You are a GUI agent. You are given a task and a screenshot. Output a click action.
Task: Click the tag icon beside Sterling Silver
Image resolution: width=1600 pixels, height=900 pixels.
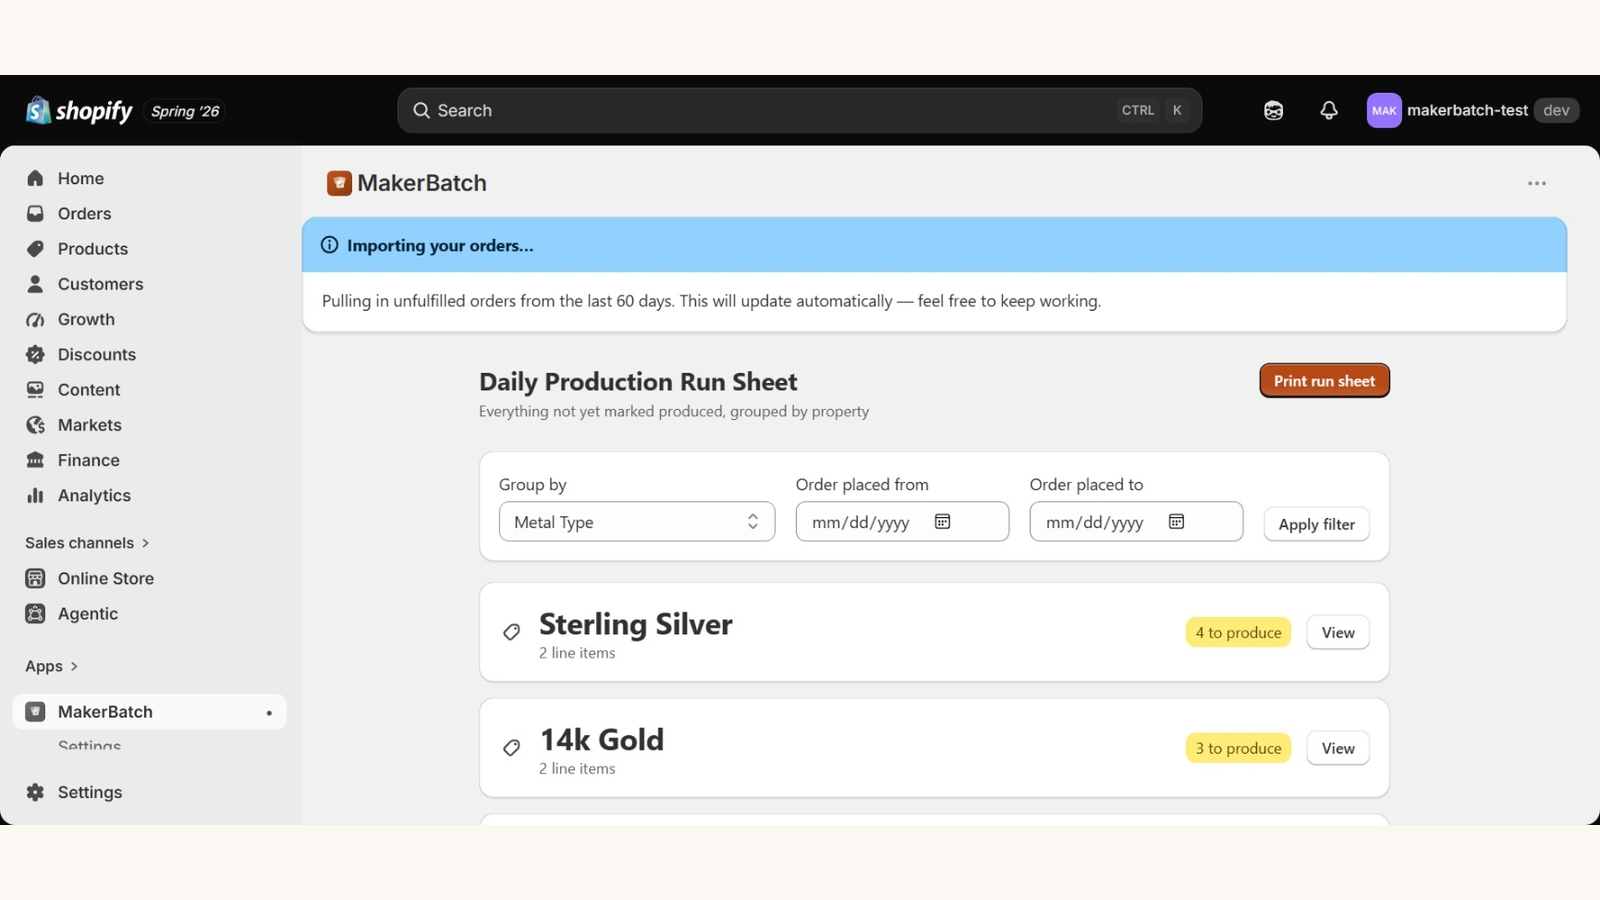point(511,632)
